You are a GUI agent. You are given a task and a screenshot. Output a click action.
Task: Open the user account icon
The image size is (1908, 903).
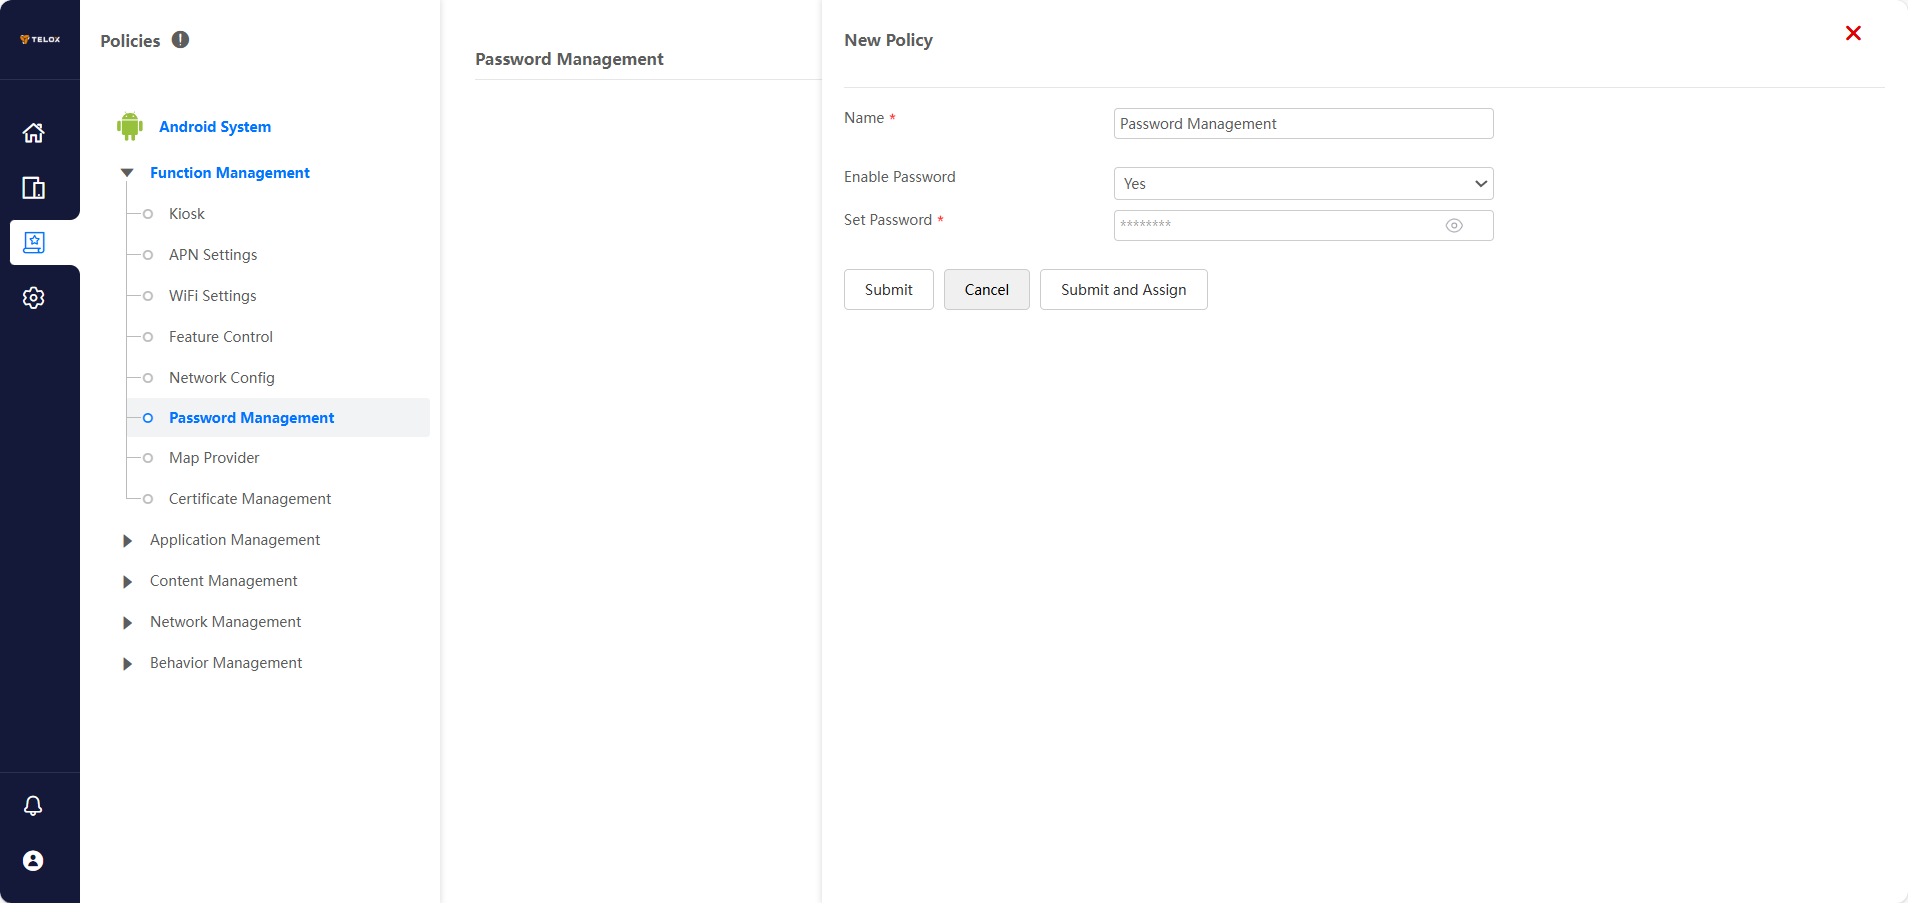33,861
